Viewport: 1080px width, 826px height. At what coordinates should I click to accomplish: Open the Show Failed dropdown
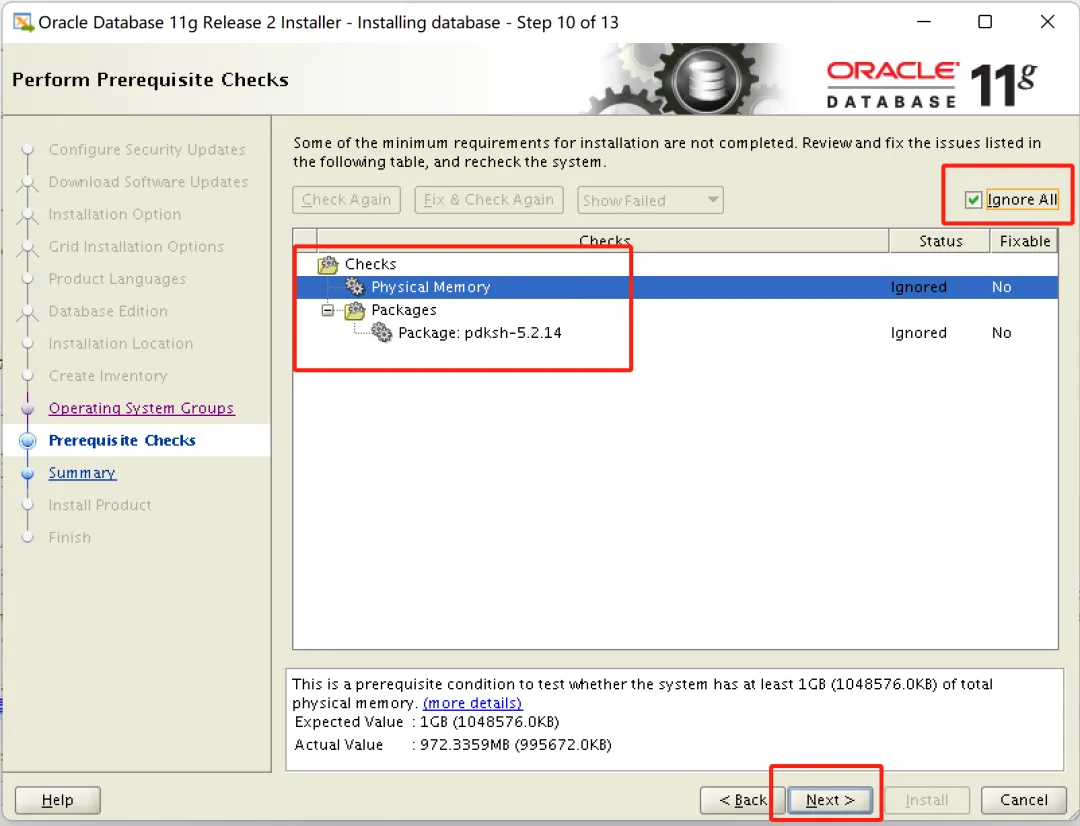click(x=650, y=200)
